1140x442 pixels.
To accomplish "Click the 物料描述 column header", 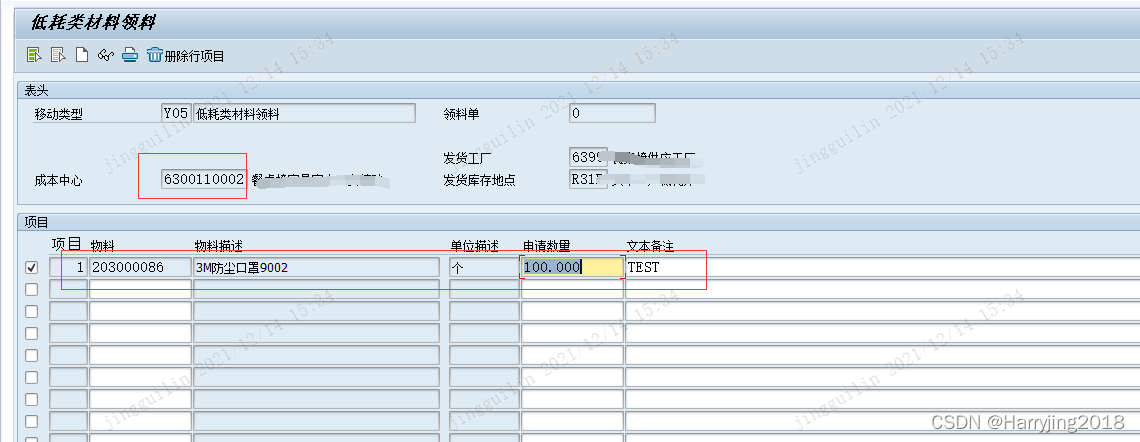I will [x=217, y=246].
